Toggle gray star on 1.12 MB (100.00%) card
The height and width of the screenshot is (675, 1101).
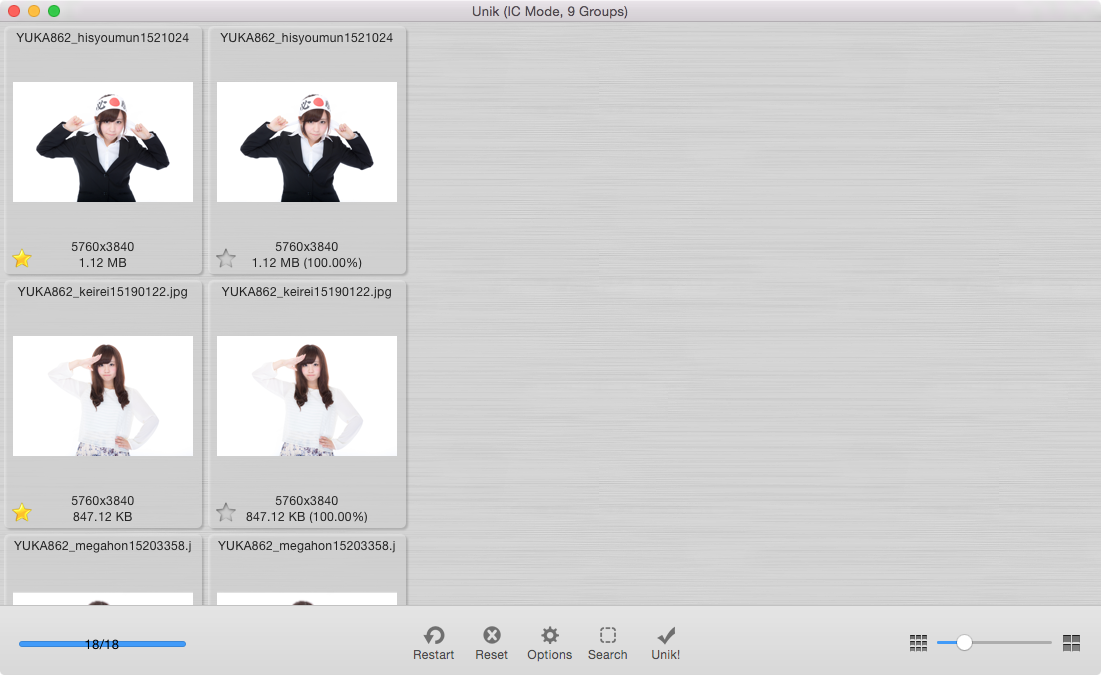pyautogui.click(x=226, y=258)
